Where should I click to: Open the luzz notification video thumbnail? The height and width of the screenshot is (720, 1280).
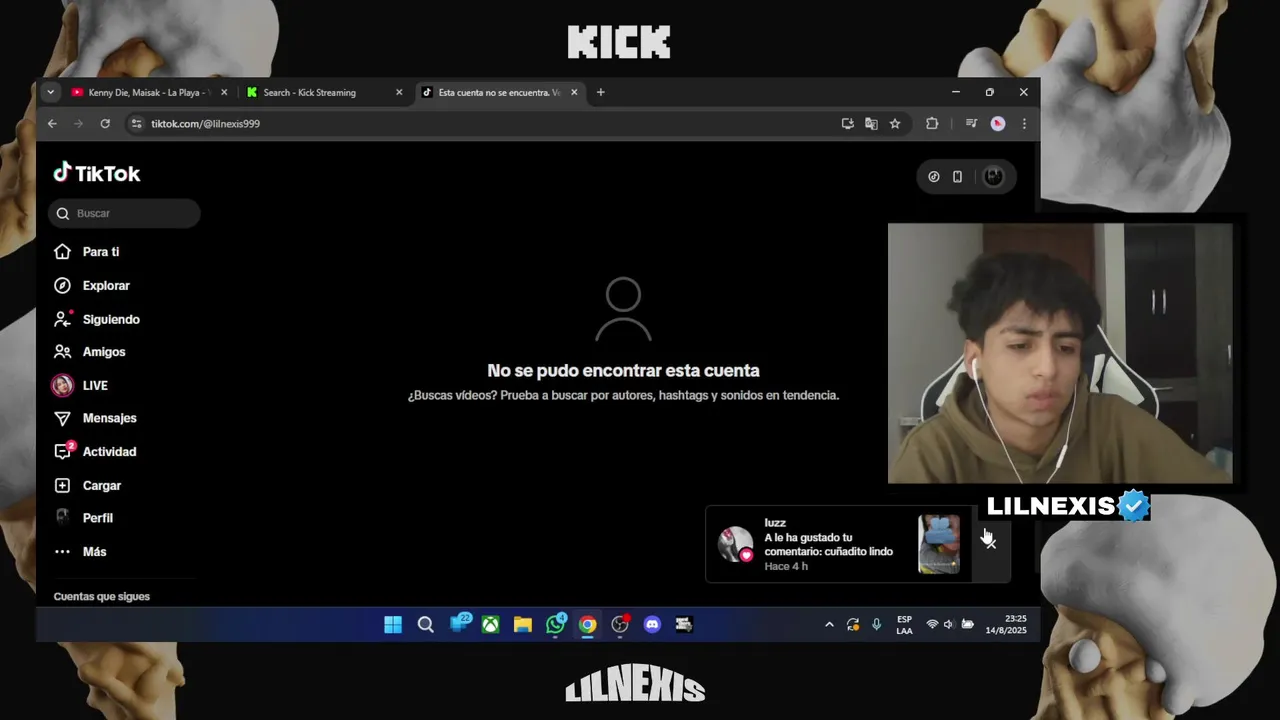(x=939, y=544)
